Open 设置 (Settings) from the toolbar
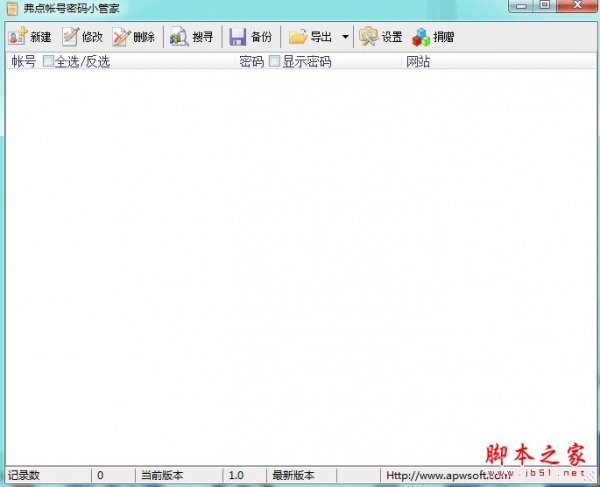Viewport: 600px width, 487px height. [x=380, y=37]
